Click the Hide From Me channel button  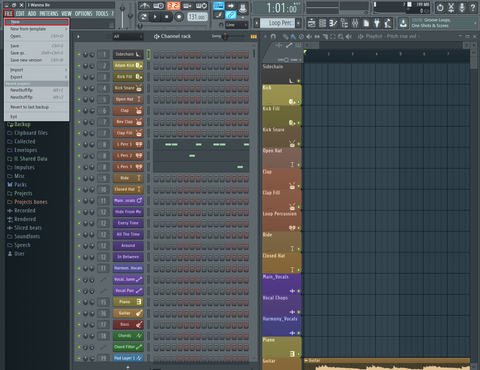128,212
